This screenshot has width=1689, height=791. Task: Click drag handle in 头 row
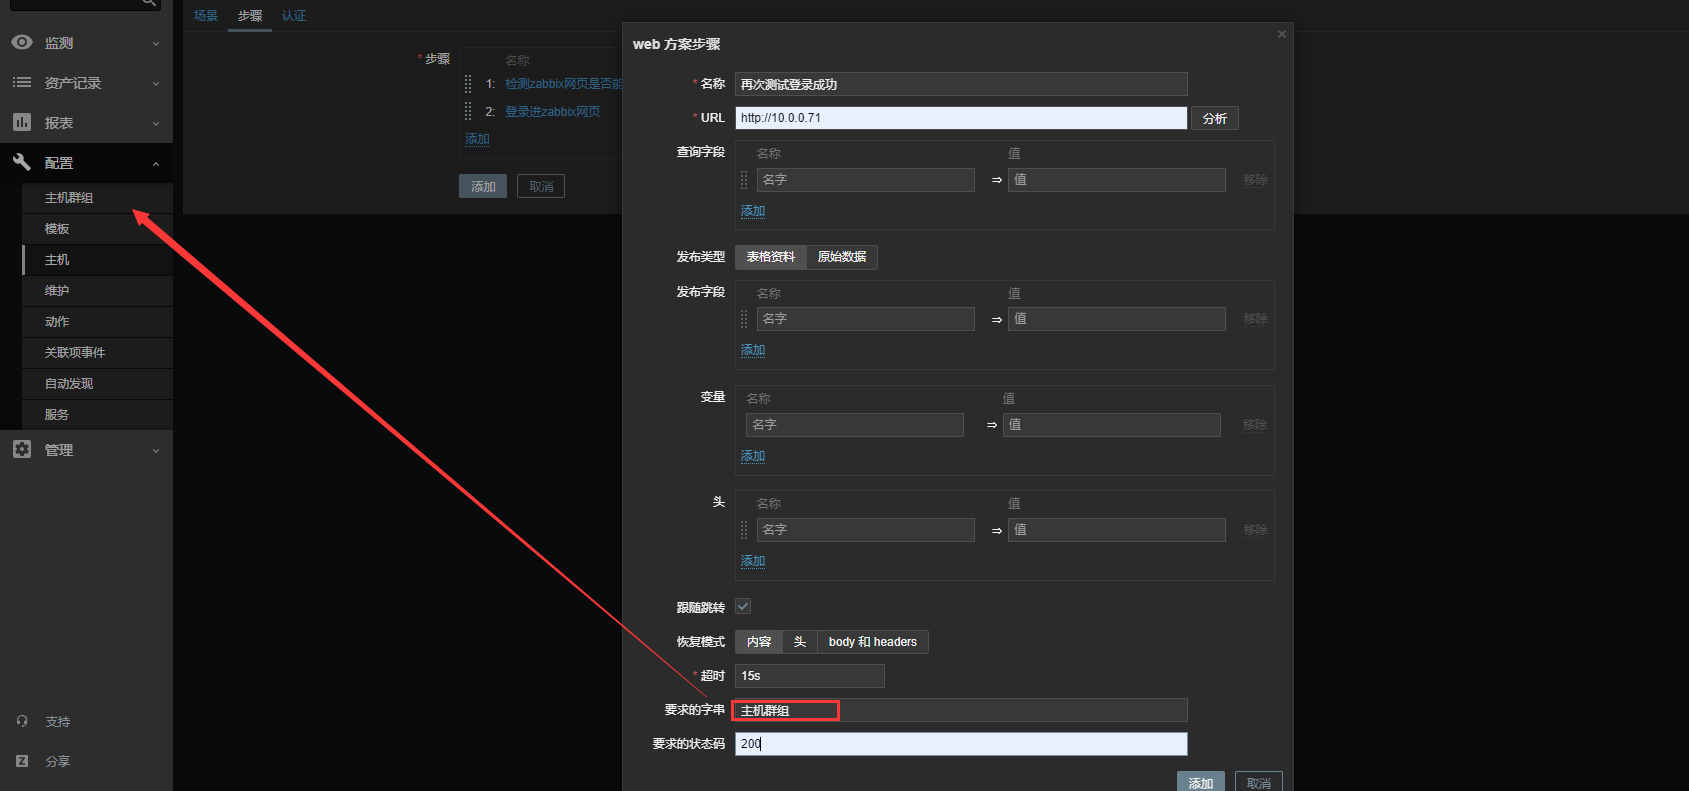click(744, 530)
